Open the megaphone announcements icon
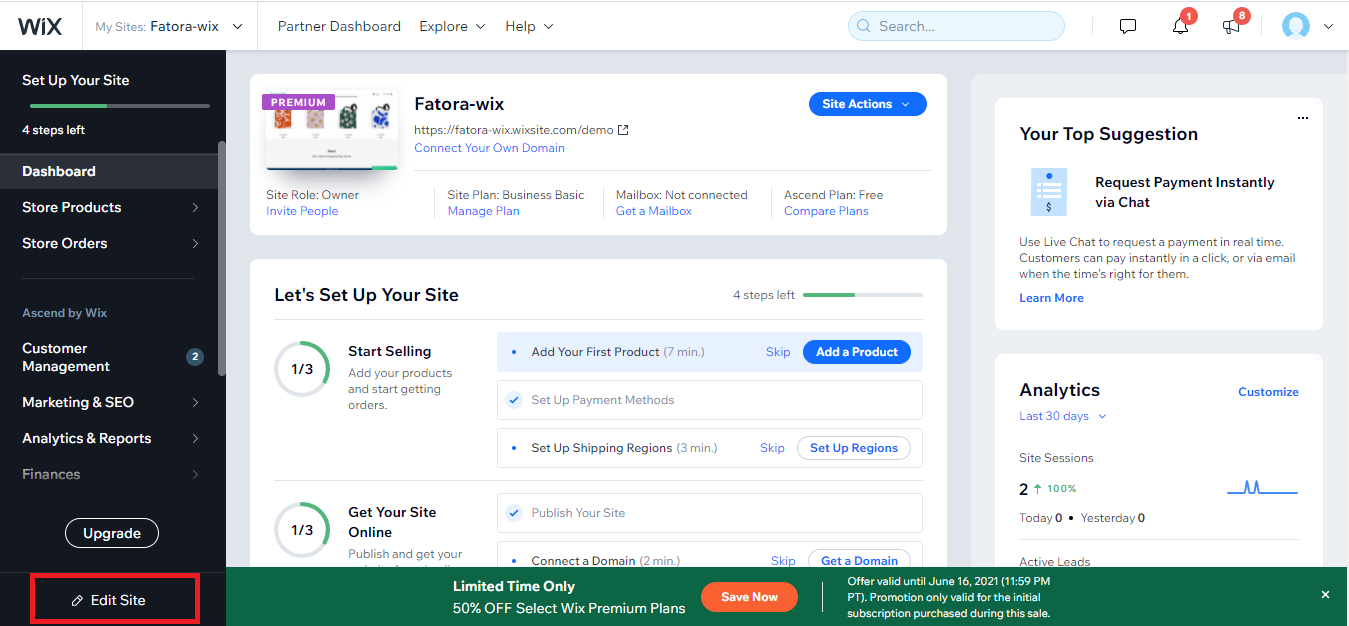This screenshot has width=1349, height=626. 1232,27
